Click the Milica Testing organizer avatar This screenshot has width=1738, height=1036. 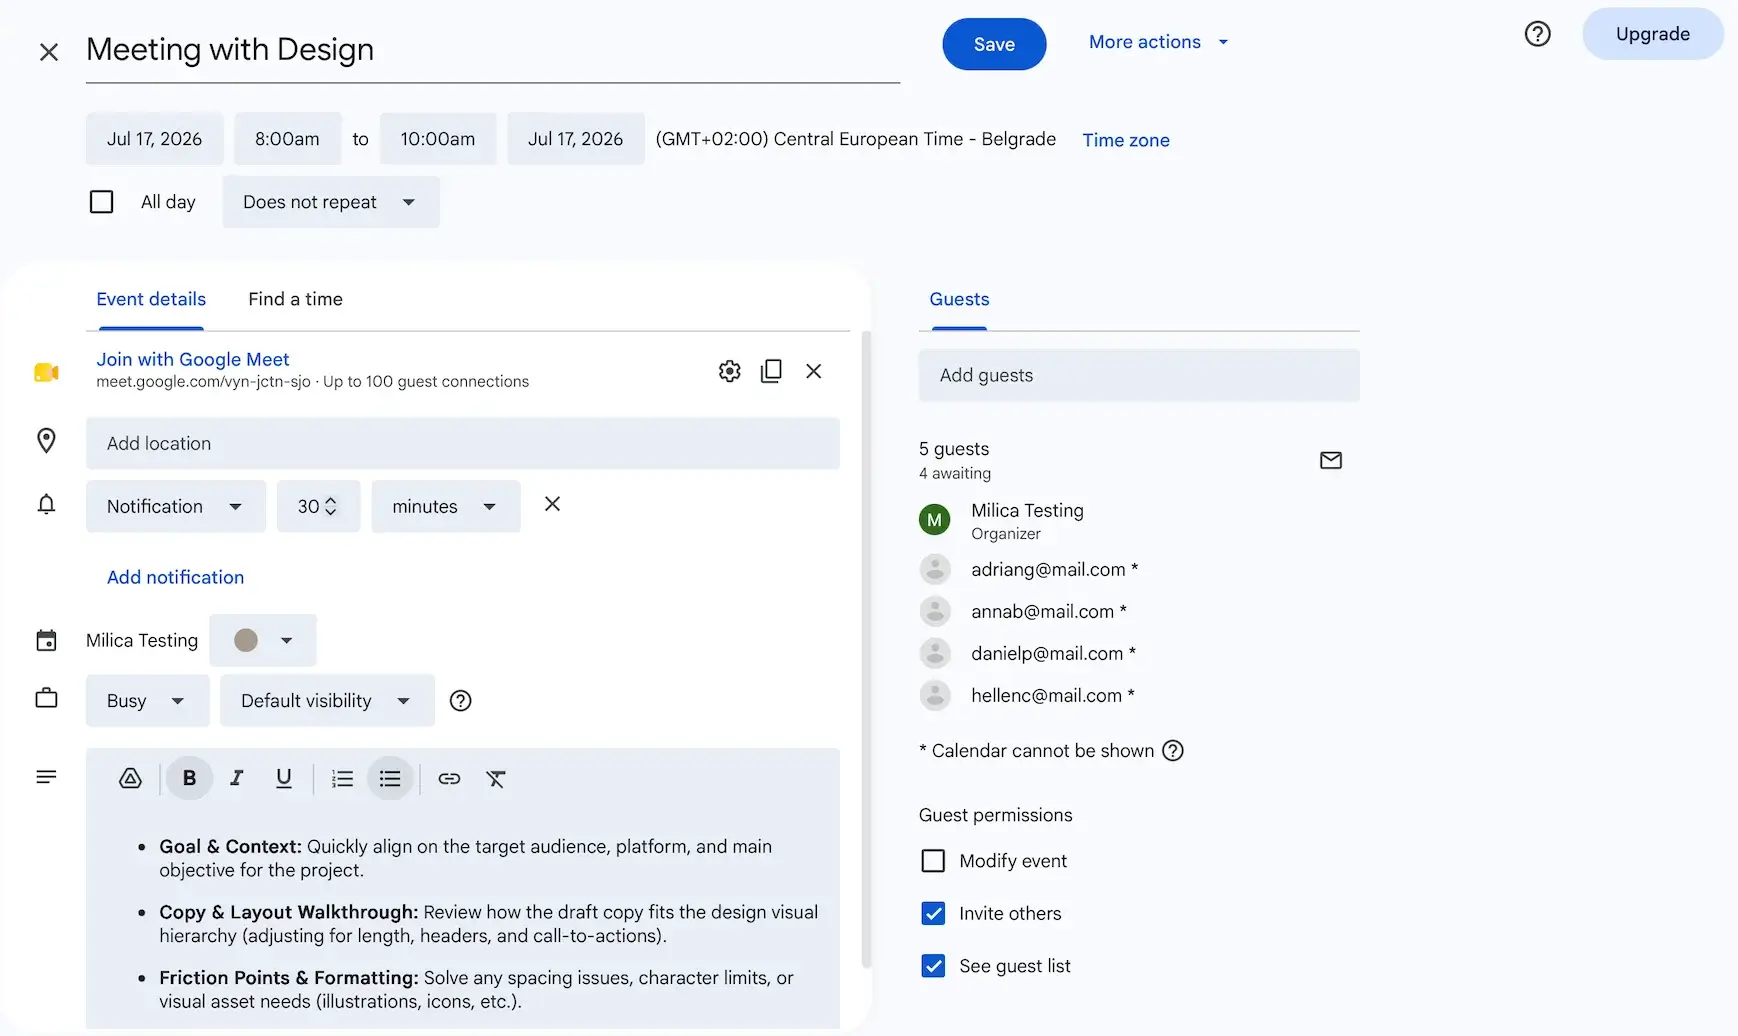point(934,519)
